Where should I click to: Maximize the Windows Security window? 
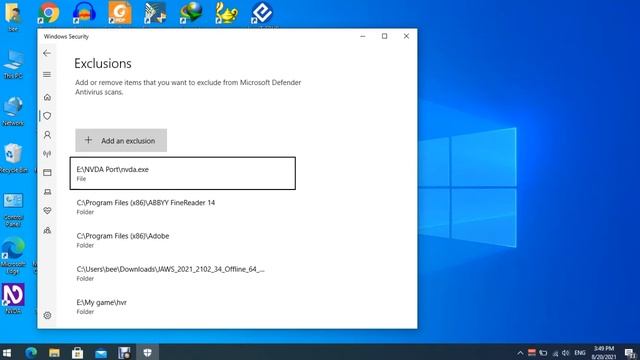pyautogui.click(x=384, y=36)
